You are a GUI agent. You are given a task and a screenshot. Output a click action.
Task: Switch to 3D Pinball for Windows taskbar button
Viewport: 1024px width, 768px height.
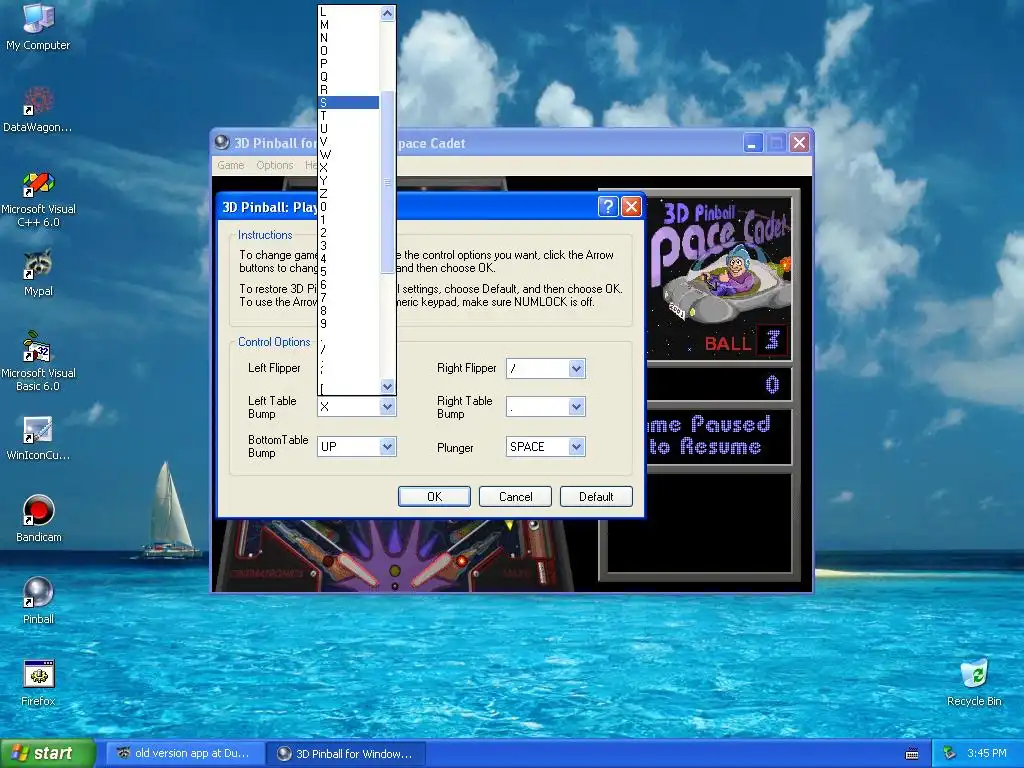point(346,754)
